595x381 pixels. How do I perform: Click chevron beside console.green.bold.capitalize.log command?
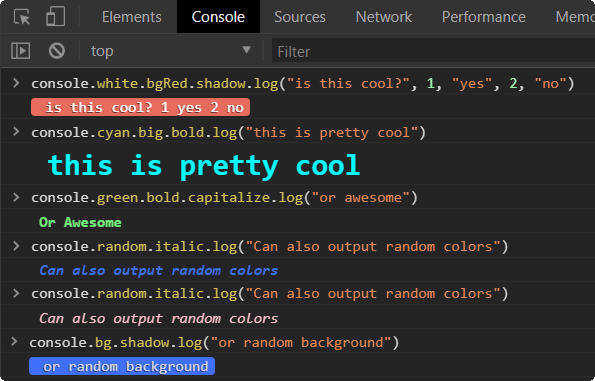16,197
